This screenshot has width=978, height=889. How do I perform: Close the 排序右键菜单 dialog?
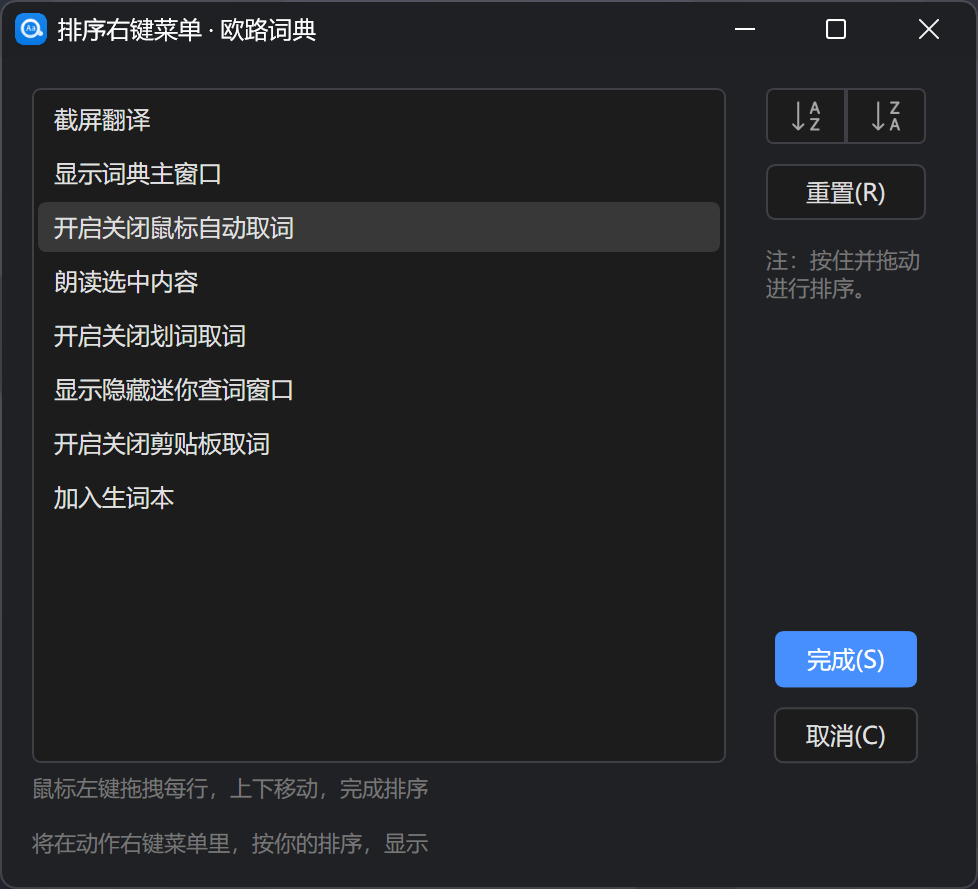coord(929,29)
